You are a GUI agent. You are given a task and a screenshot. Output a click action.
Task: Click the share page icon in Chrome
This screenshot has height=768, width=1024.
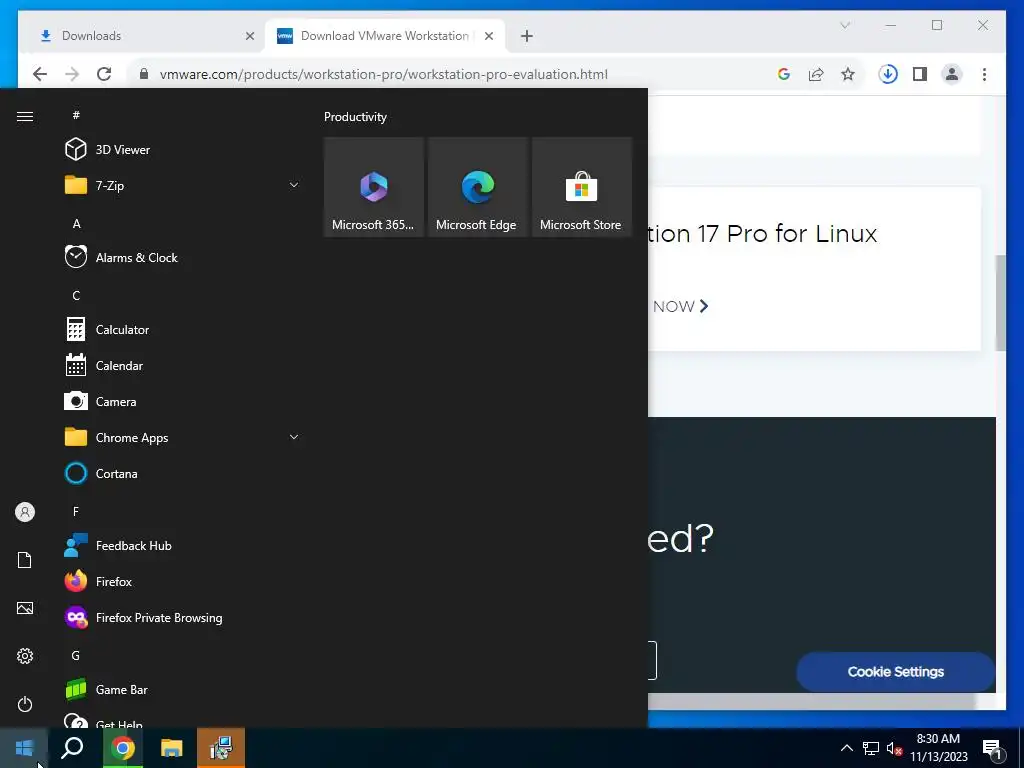pyautogui.click(x=816, y=74)
